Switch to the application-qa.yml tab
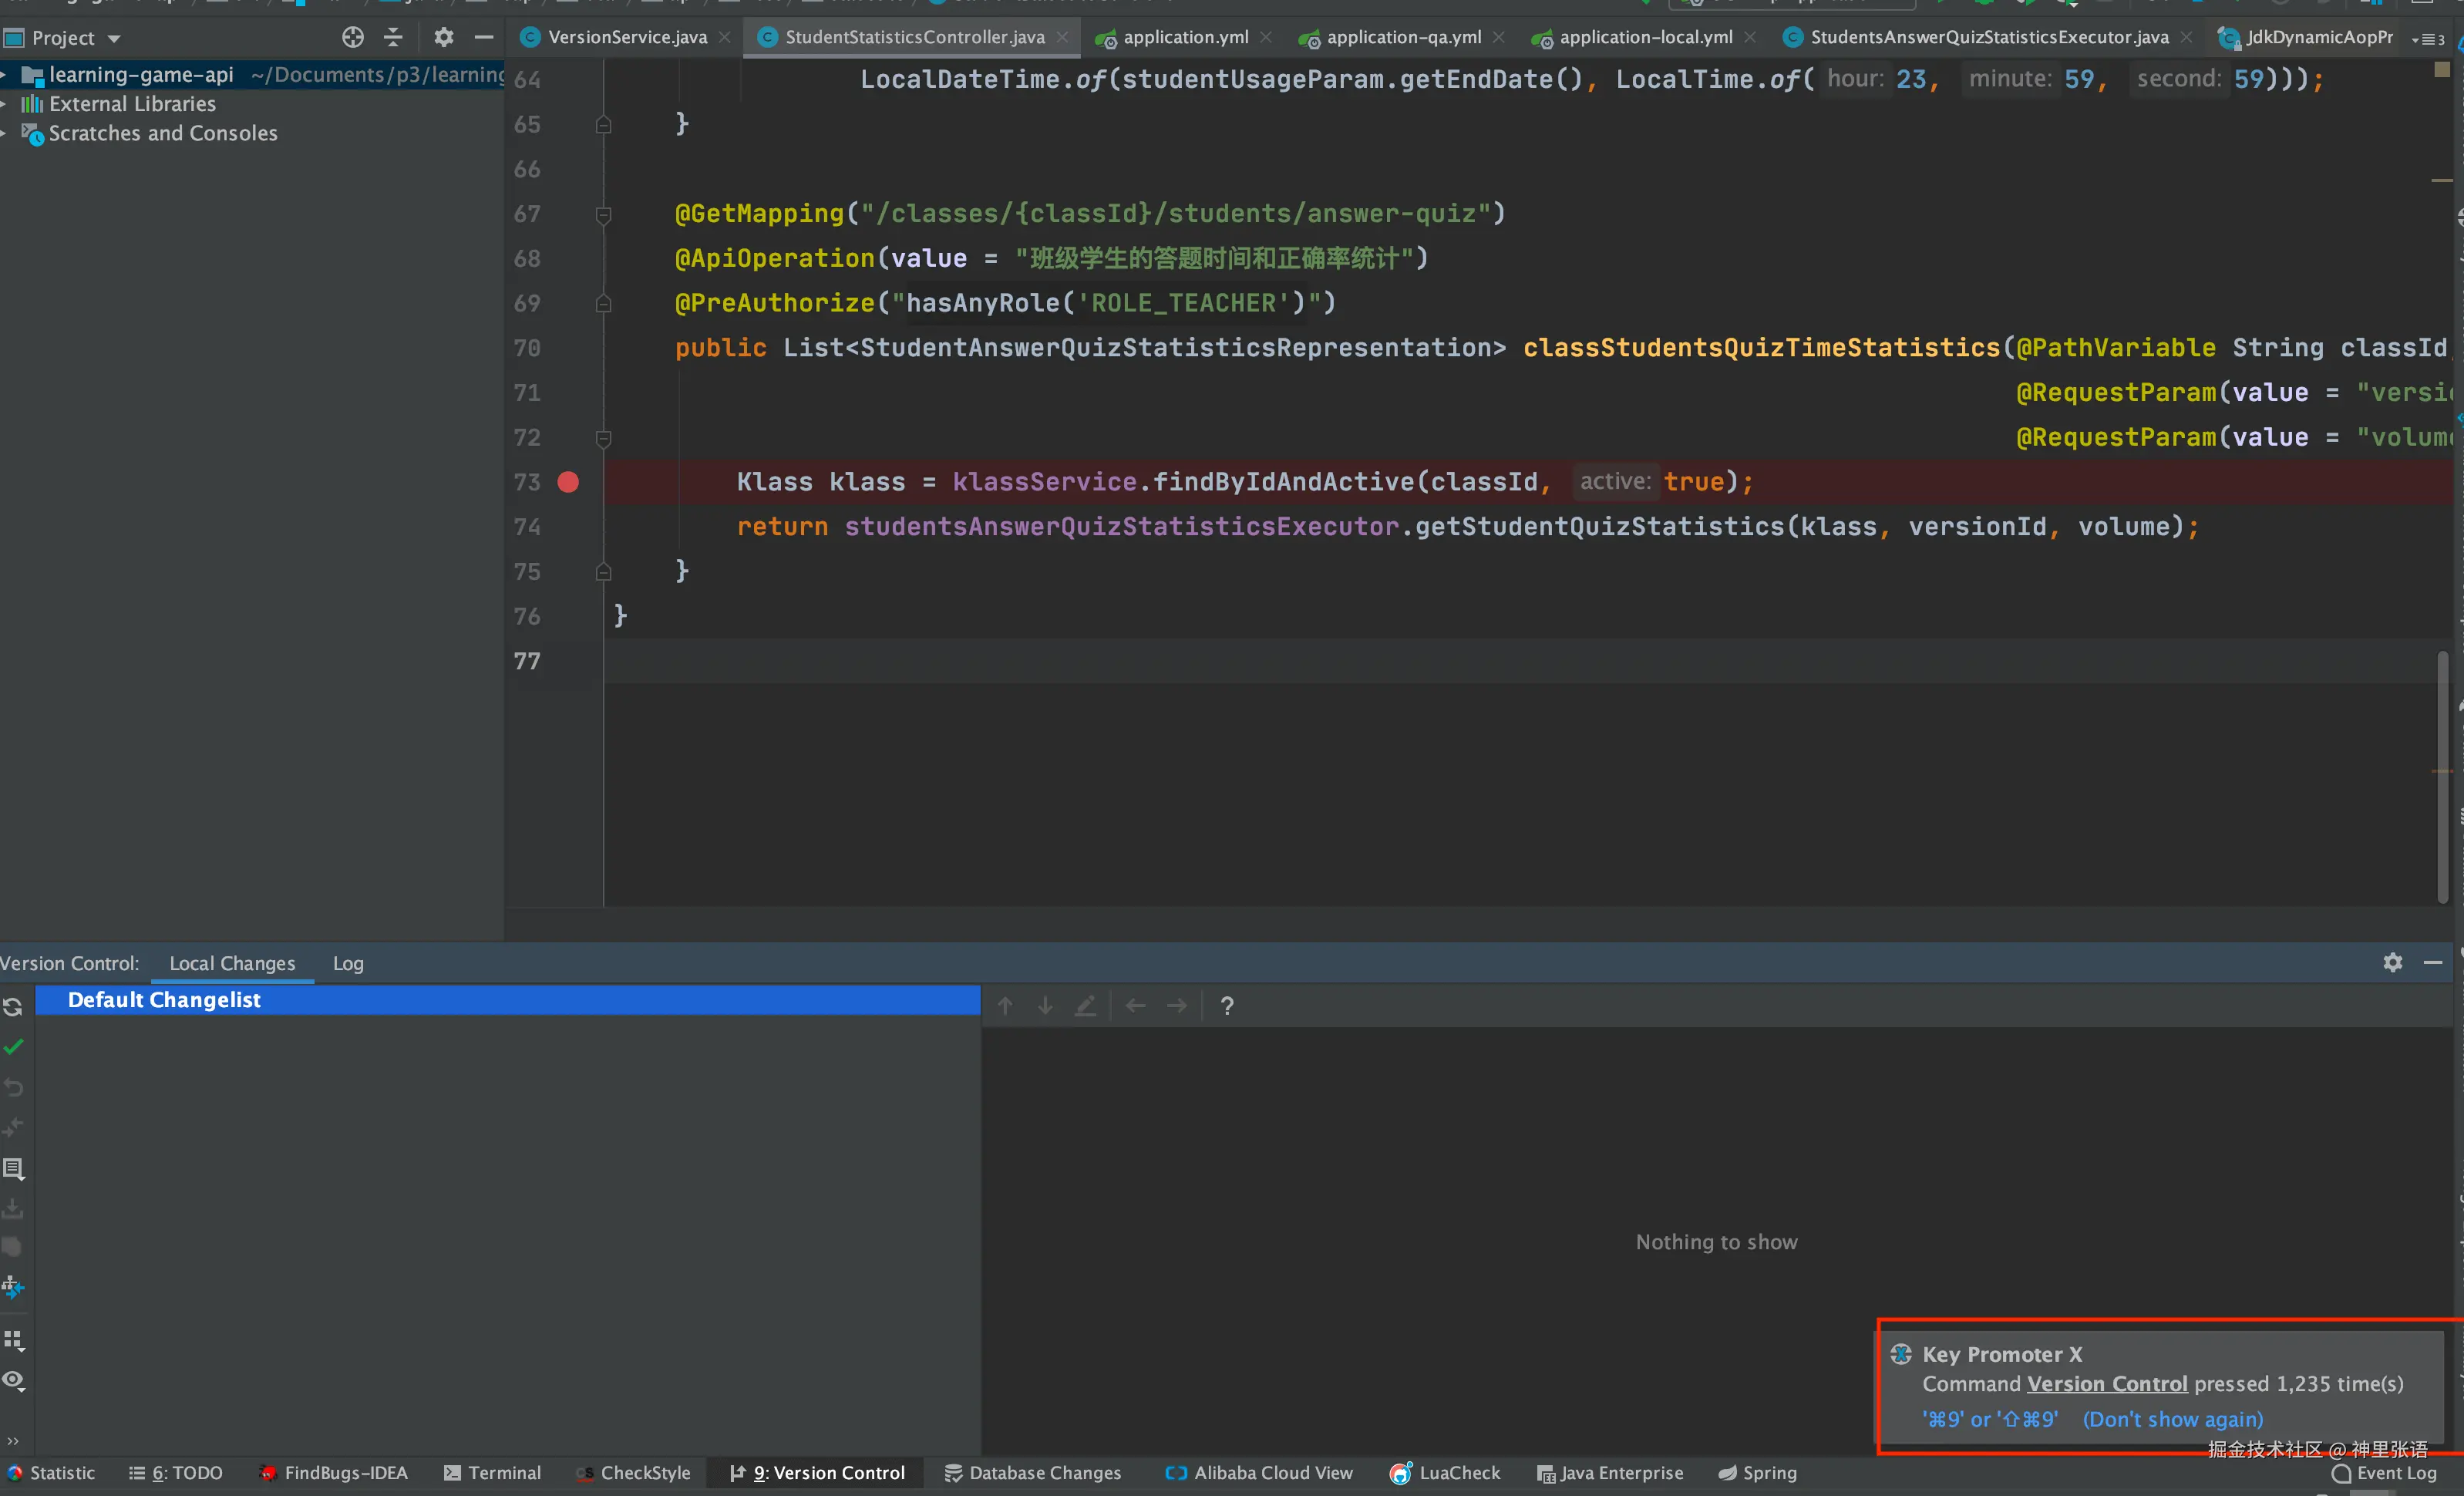Image resolution: width=2464 pixels, height=1496 pixels. [1402, 38]
